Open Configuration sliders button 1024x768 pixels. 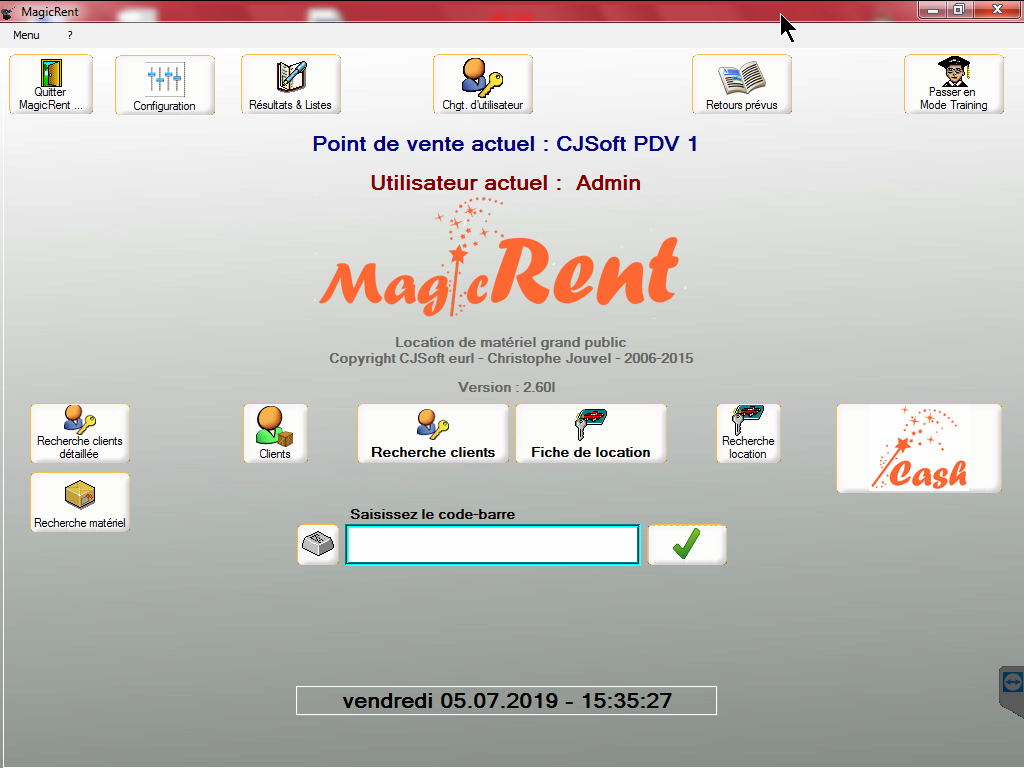pos(165,85)
